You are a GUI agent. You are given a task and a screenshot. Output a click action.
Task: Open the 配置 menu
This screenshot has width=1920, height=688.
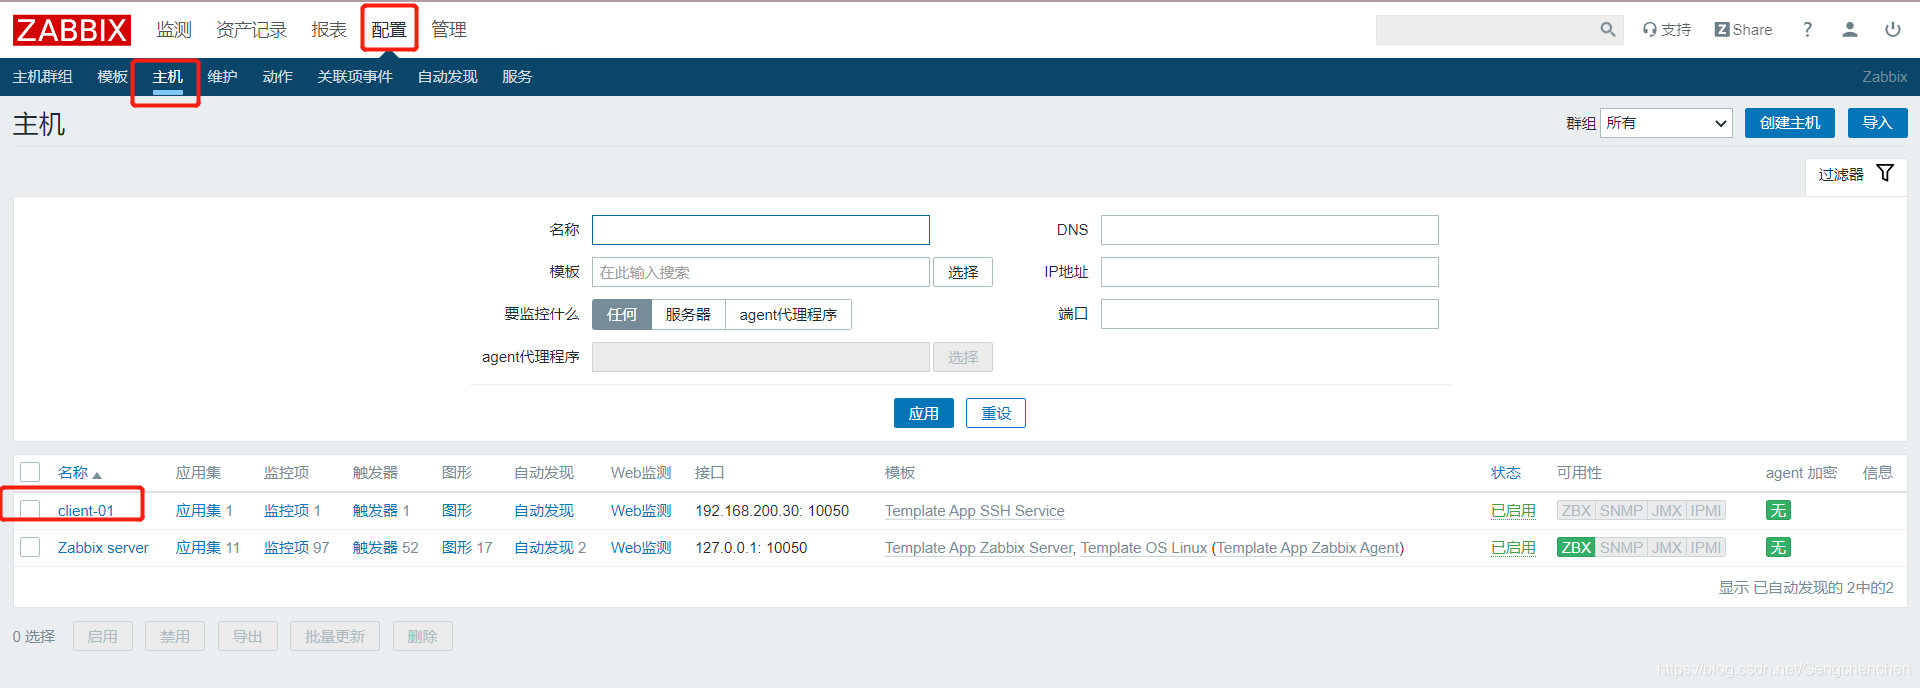pyautogui.click(x=389, y=30)
